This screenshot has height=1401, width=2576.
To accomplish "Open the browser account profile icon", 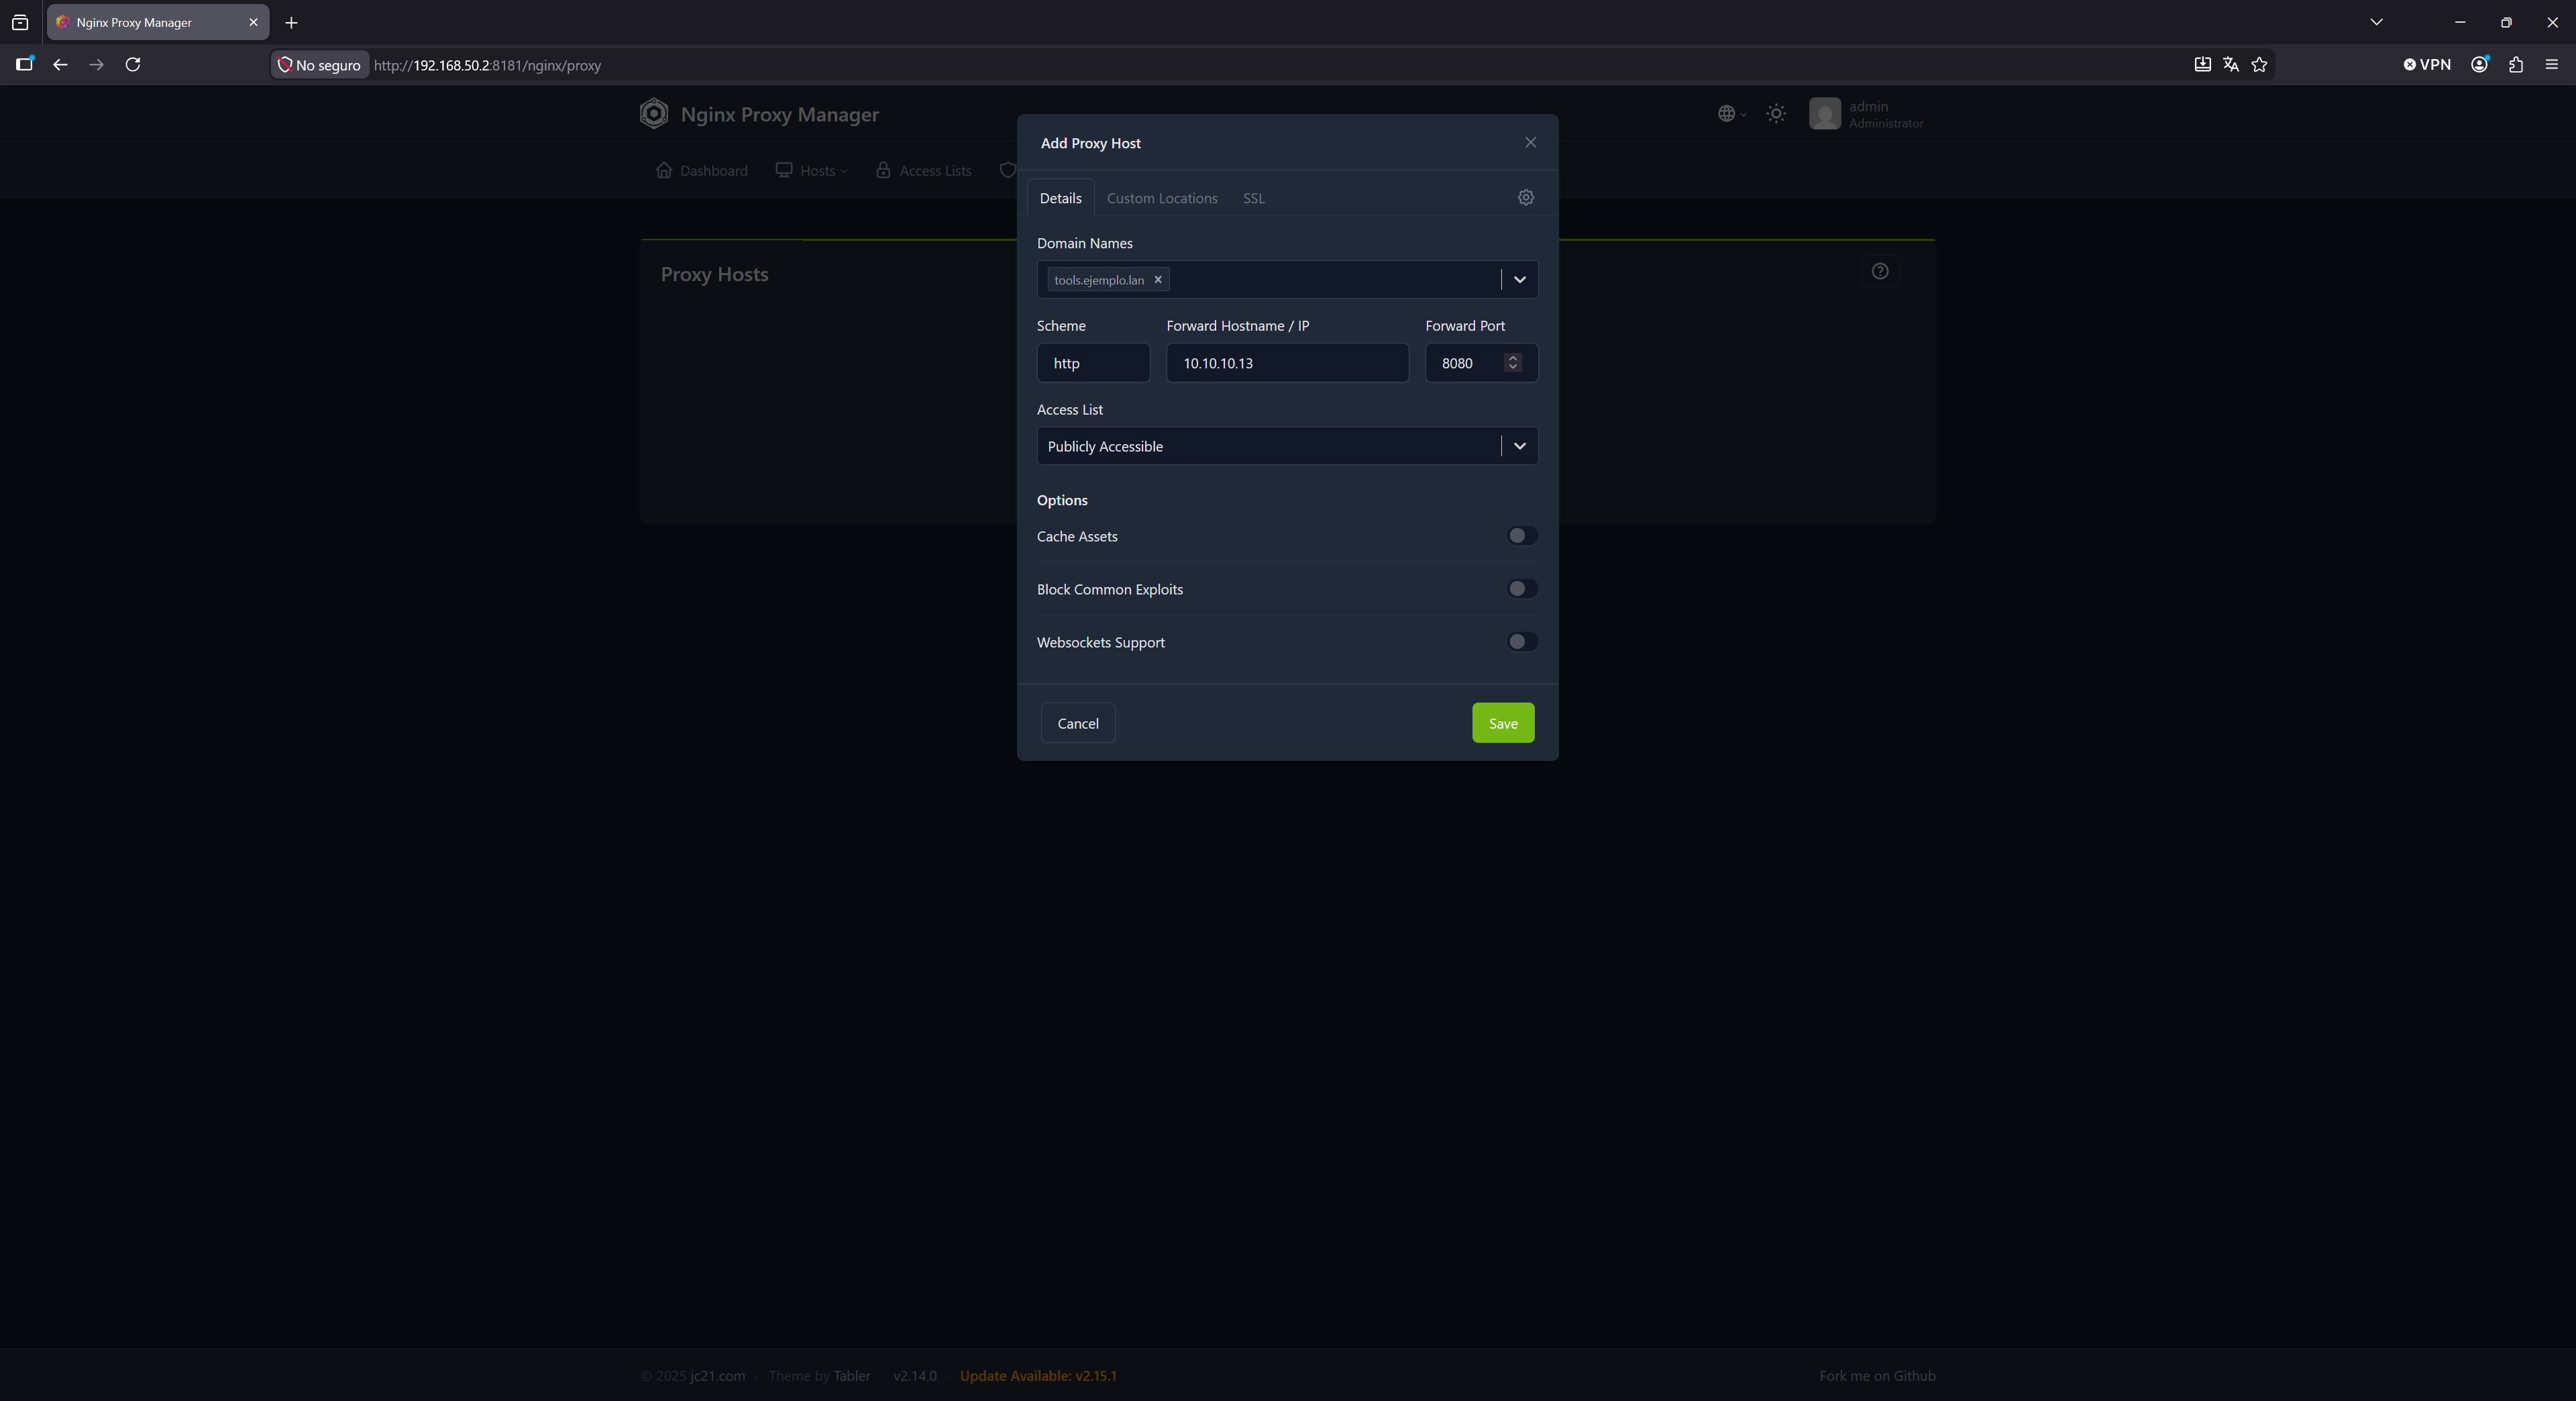I will 2480,65.
